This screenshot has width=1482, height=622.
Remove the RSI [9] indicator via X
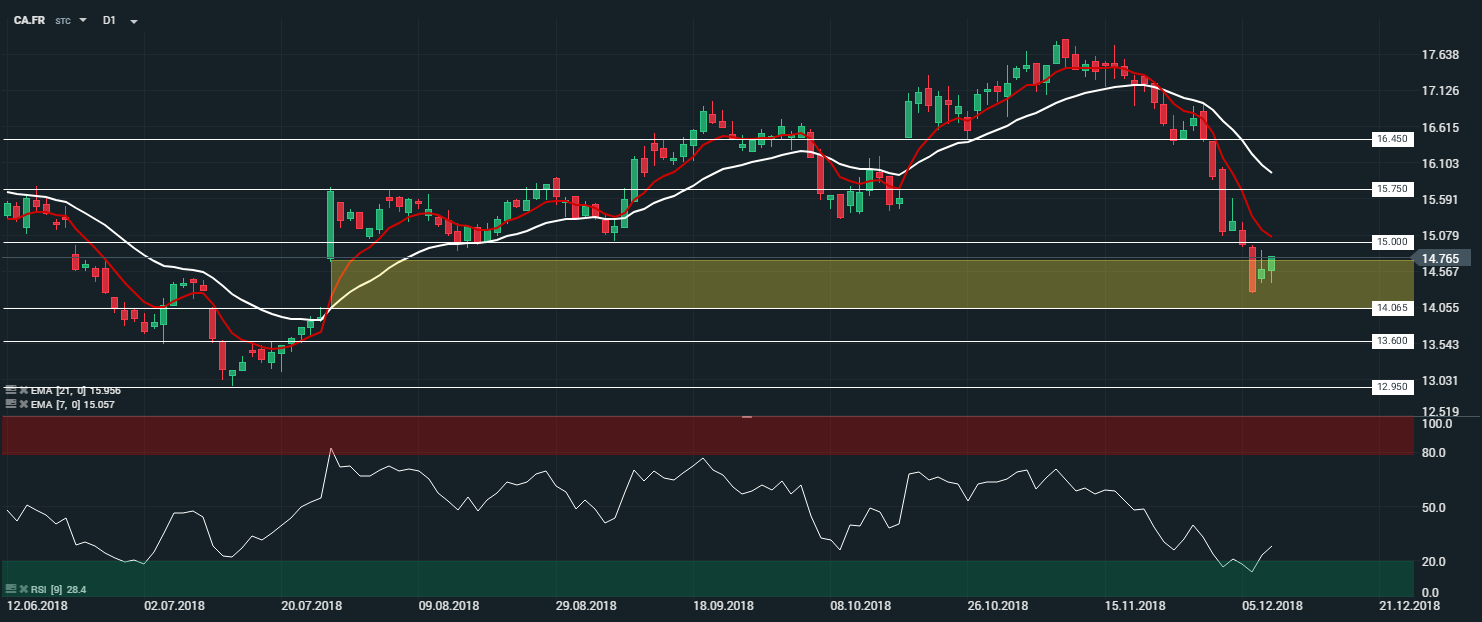click(22, 590)
